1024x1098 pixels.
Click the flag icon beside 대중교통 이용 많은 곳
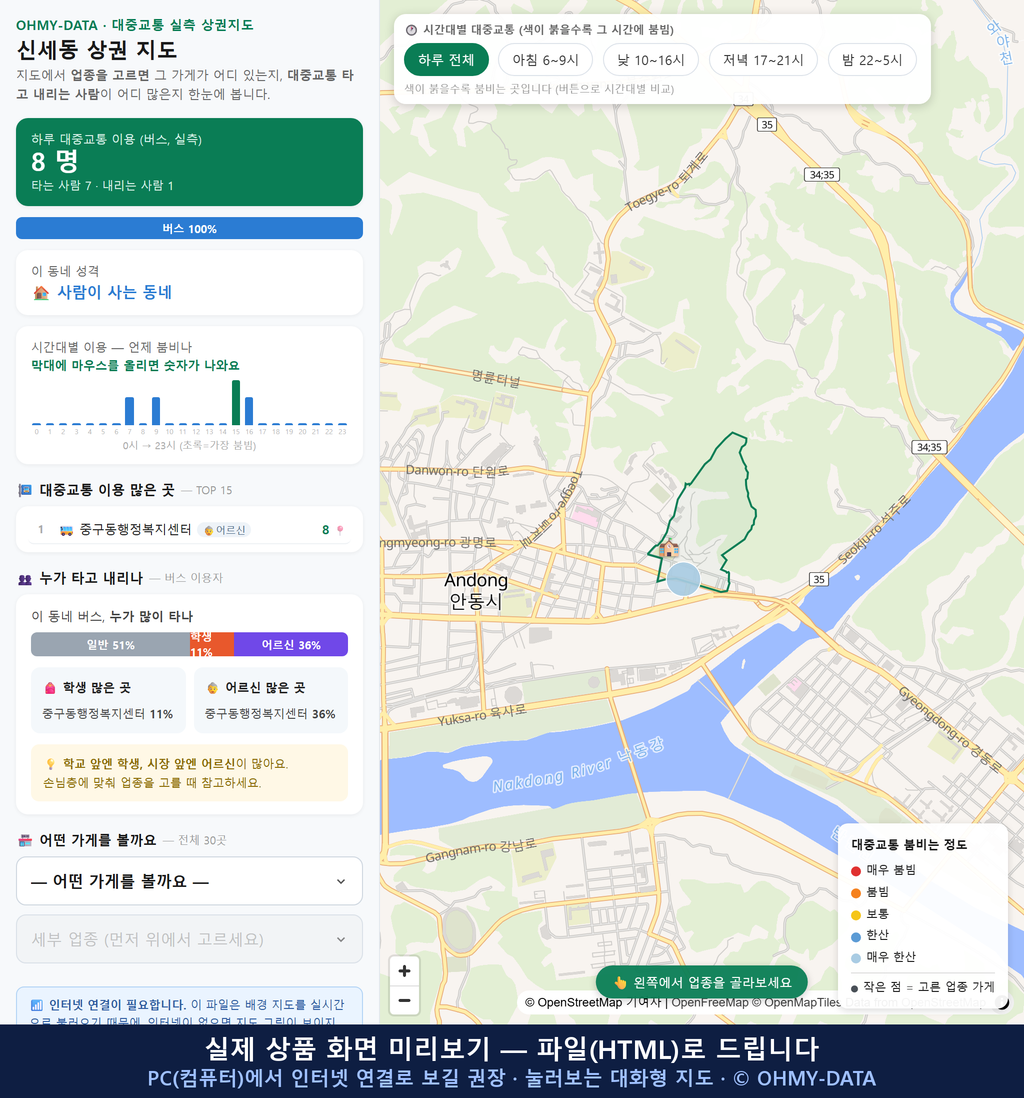25,490
